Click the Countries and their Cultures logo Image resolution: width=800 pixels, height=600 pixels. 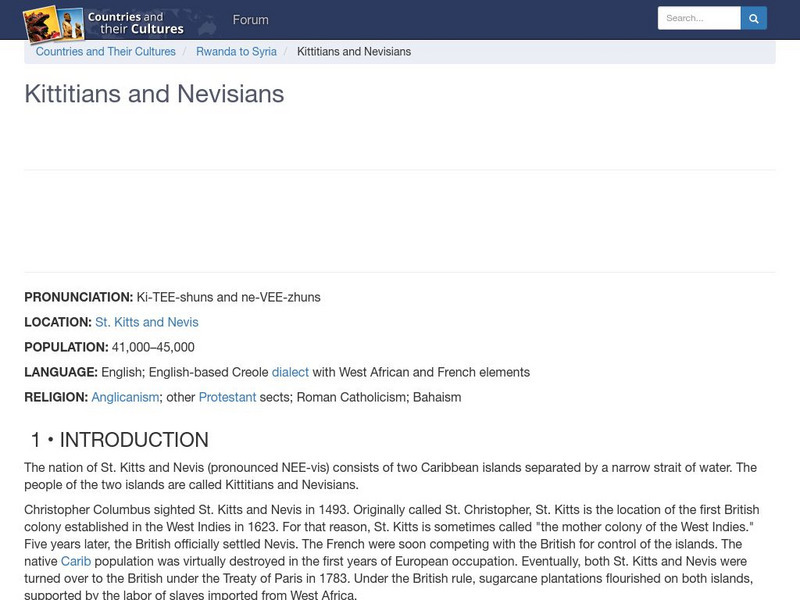pyautogui.click(x=104, y=23)
